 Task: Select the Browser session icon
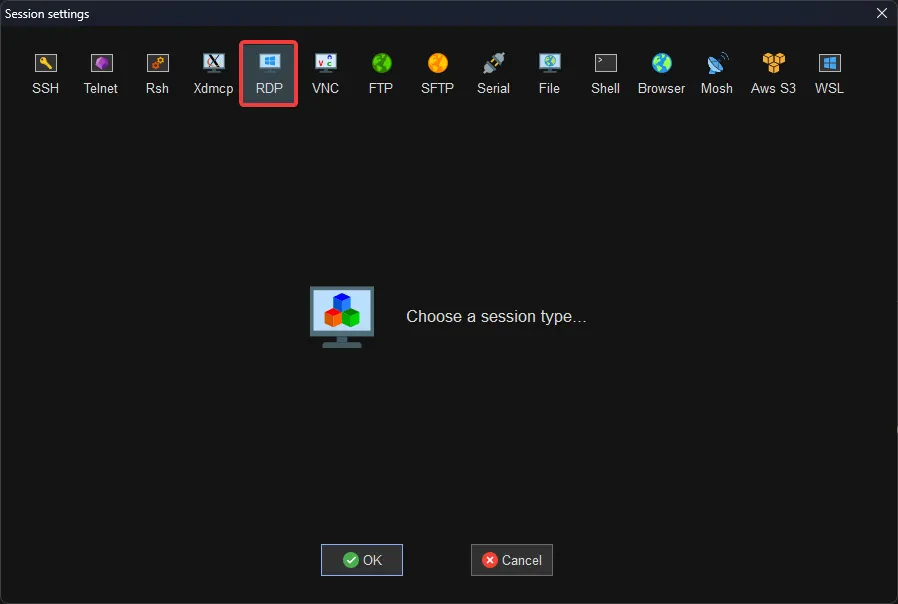point(661,74)
